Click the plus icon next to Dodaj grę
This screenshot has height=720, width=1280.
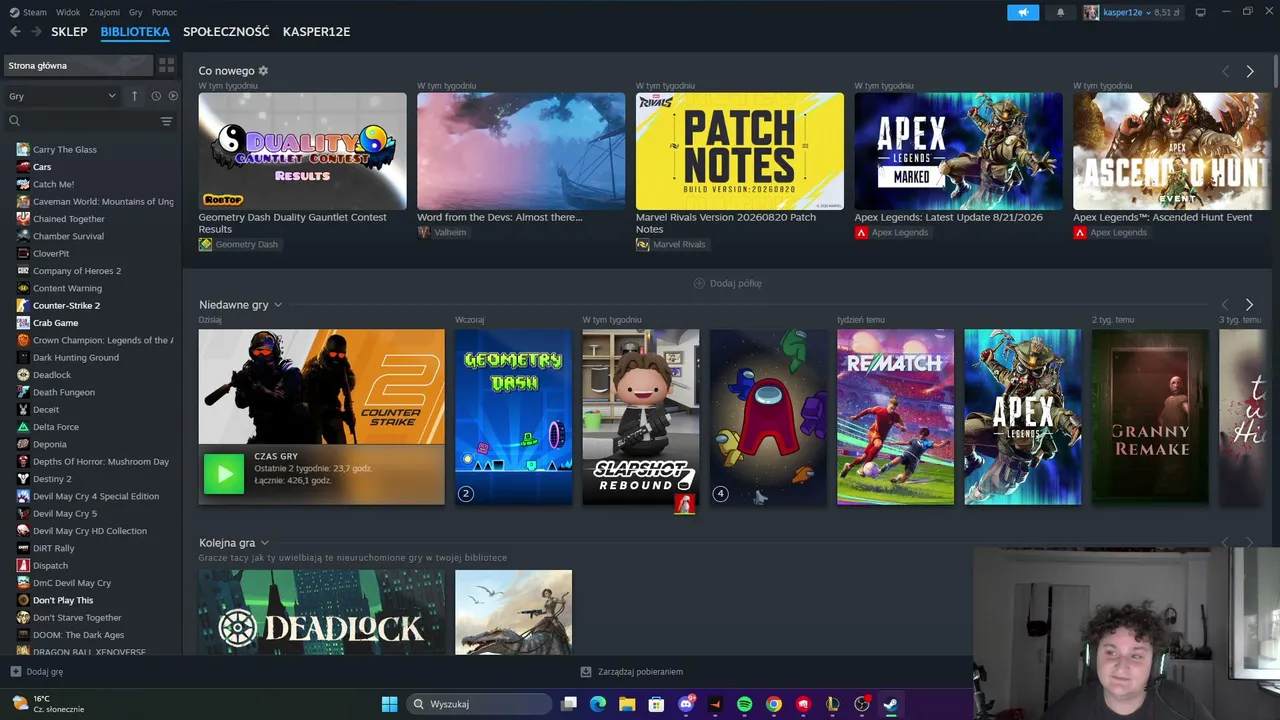(15, 672)
